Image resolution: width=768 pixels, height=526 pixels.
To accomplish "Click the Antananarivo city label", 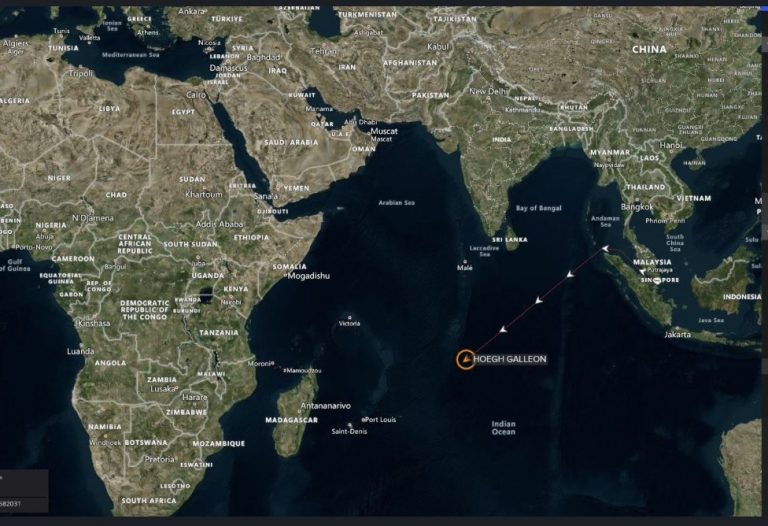I will pyautogui.click(x=325, y=406).
